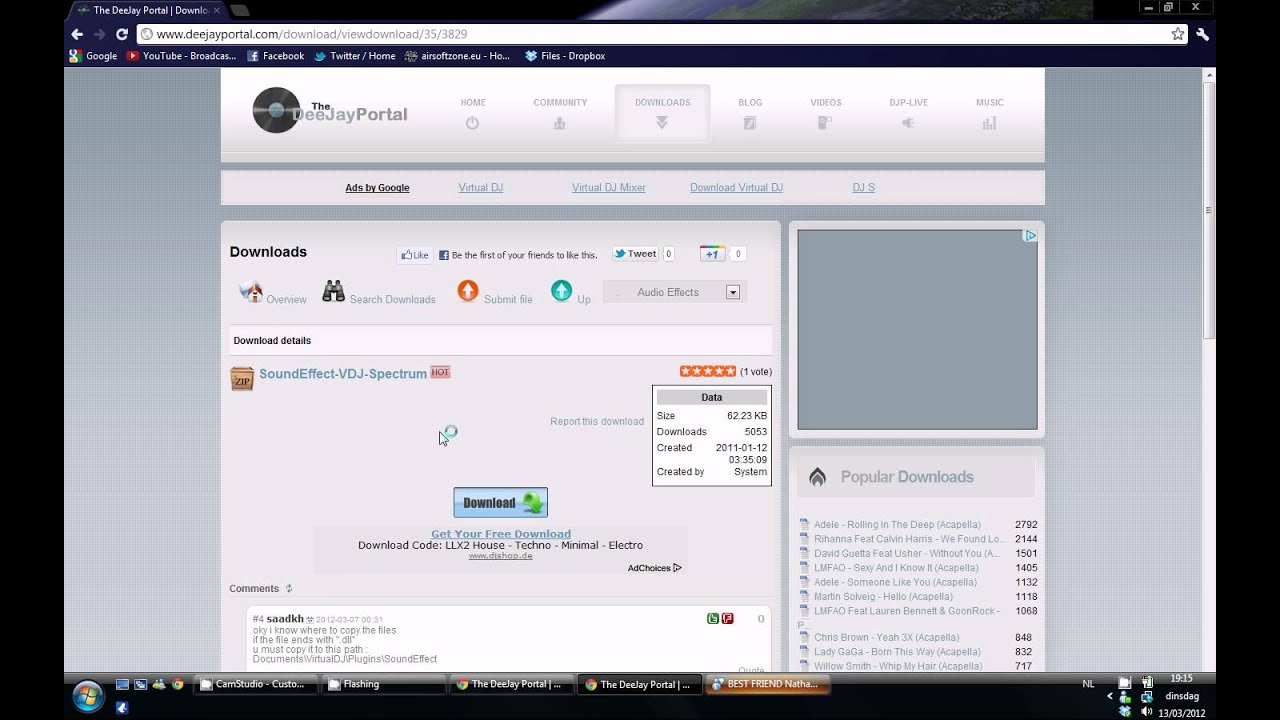Click the clock showing 19:15
The image size is (1280, 720).
click(1181, 678)
